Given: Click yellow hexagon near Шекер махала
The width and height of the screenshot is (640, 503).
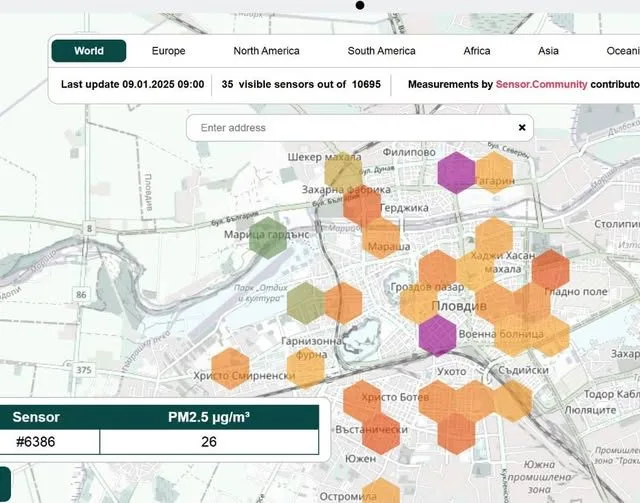Looking at the screenshot, I should pos(343,173).
